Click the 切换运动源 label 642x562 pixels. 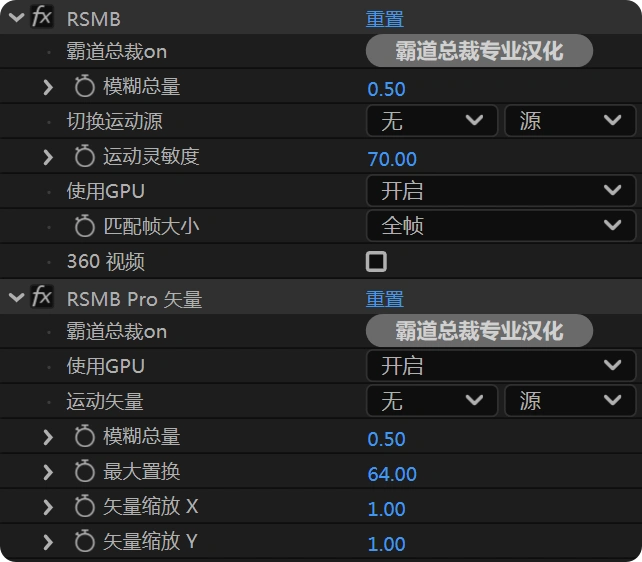[115, 121]
